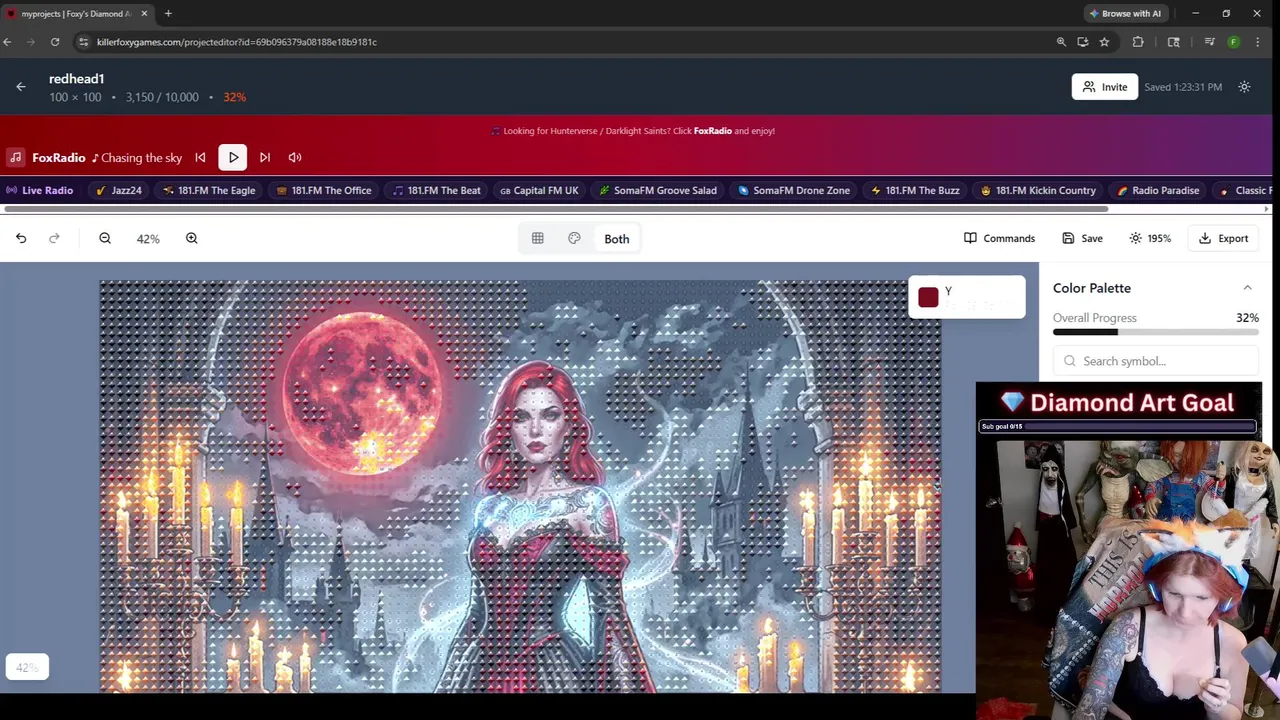
Task: Go back in browser history
Action: pos(7,42)
